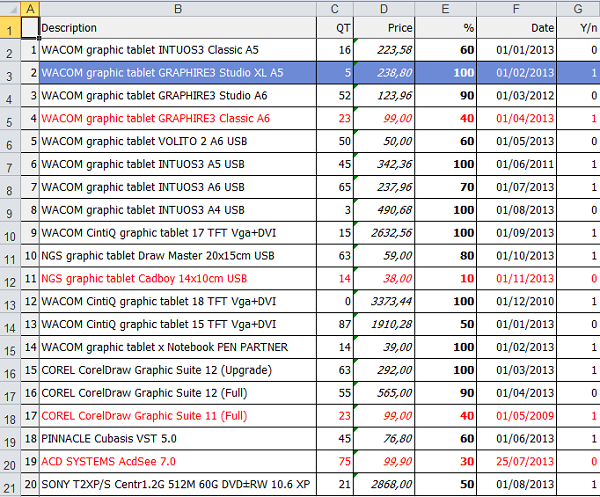Viewport: 600px width, 497px height.
Task: Click the price cell showing 490,68
Action: tap(384, 210)
